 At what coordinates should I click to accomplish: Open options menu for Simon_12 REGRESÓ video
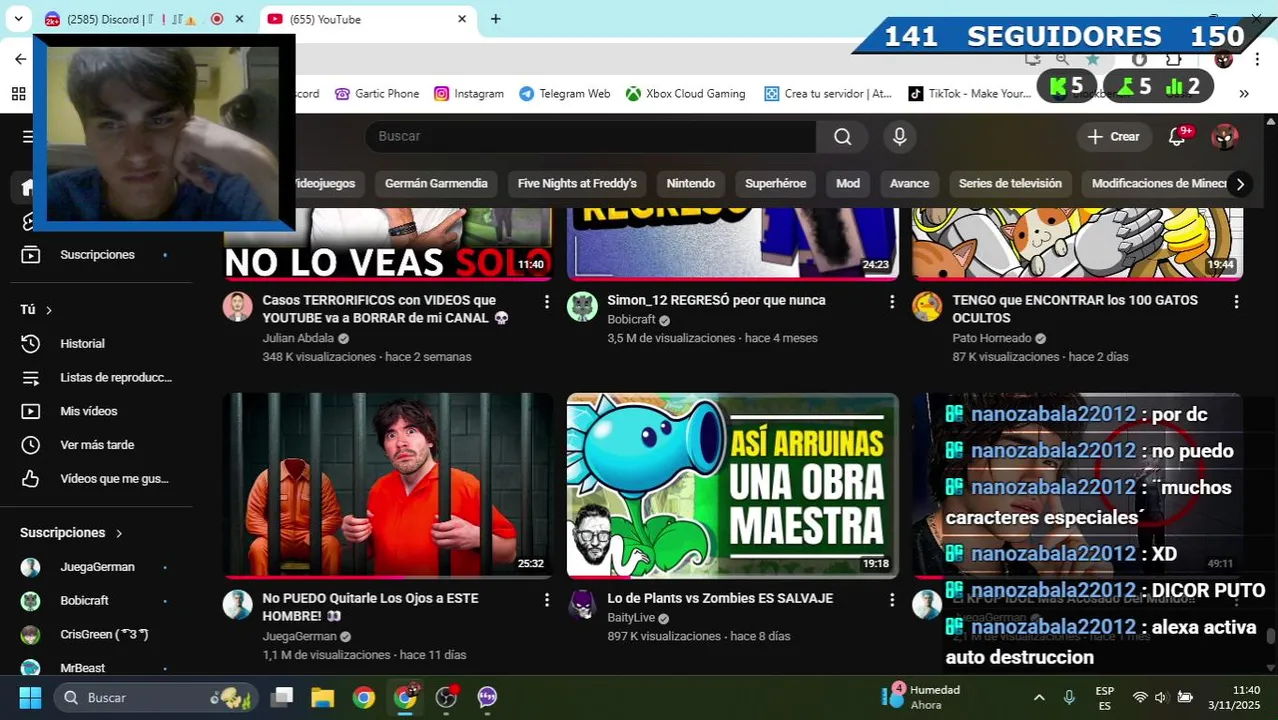click(x=892, y=301)
